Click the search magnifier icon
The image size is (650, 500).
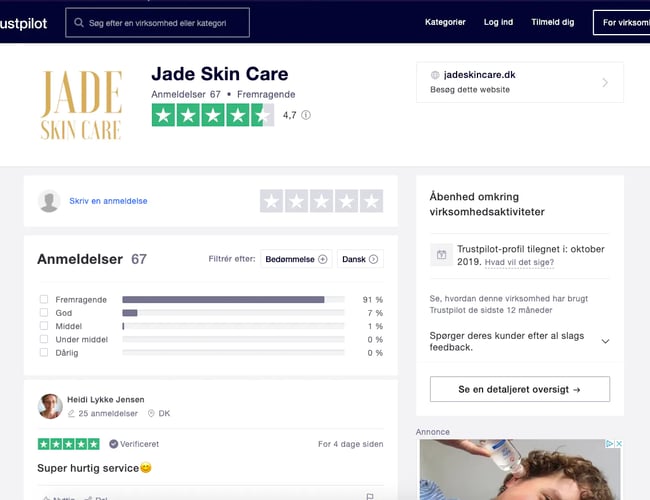tap(79, 23)
